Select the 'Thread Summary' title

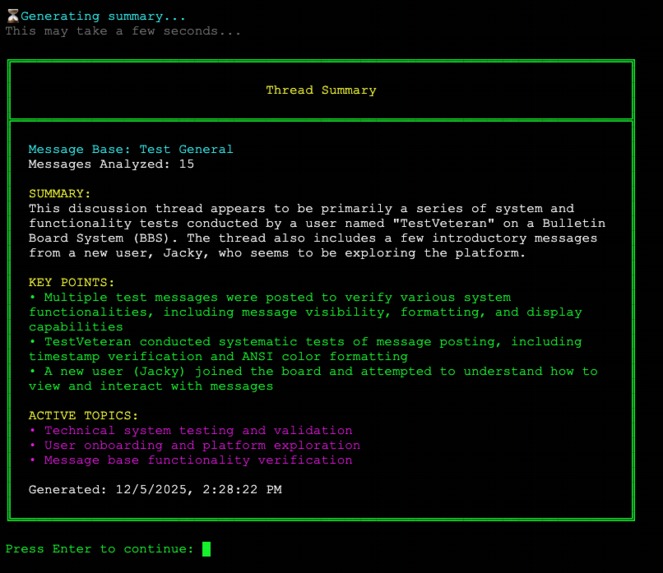pyautogui.click(x=321, y=90)
